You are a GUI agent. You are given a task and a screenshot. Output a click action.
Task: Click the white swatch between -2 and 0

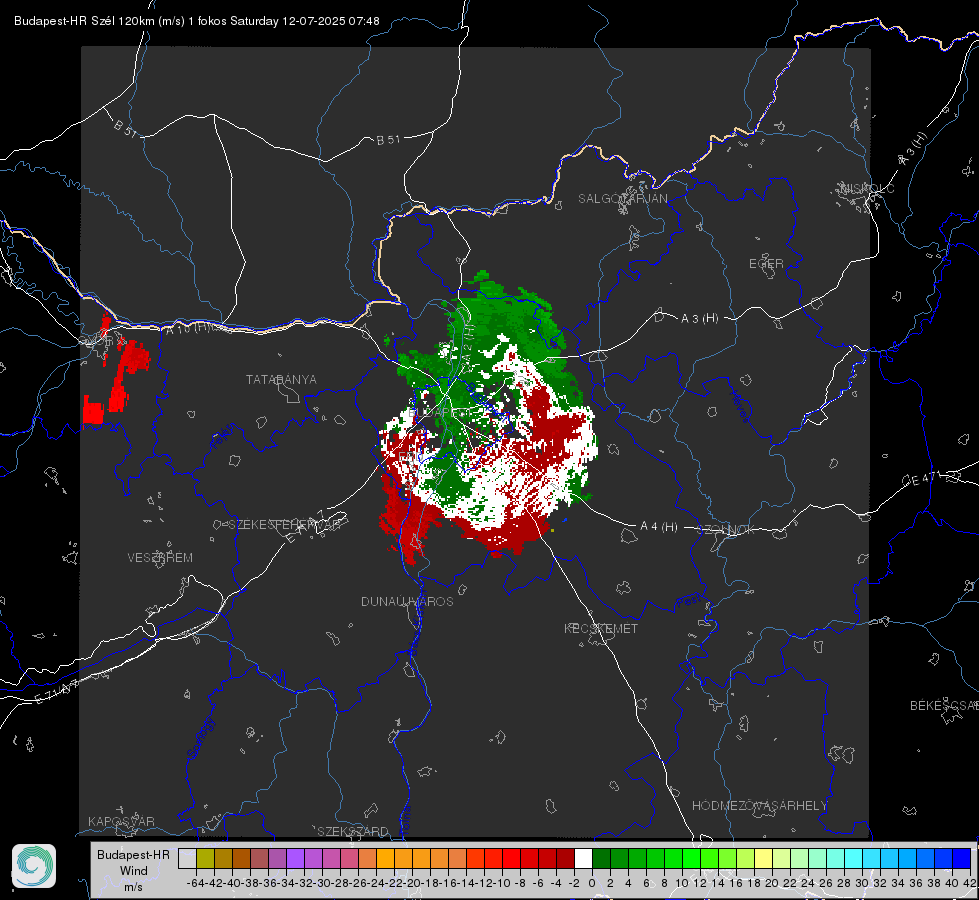point(583,858)
